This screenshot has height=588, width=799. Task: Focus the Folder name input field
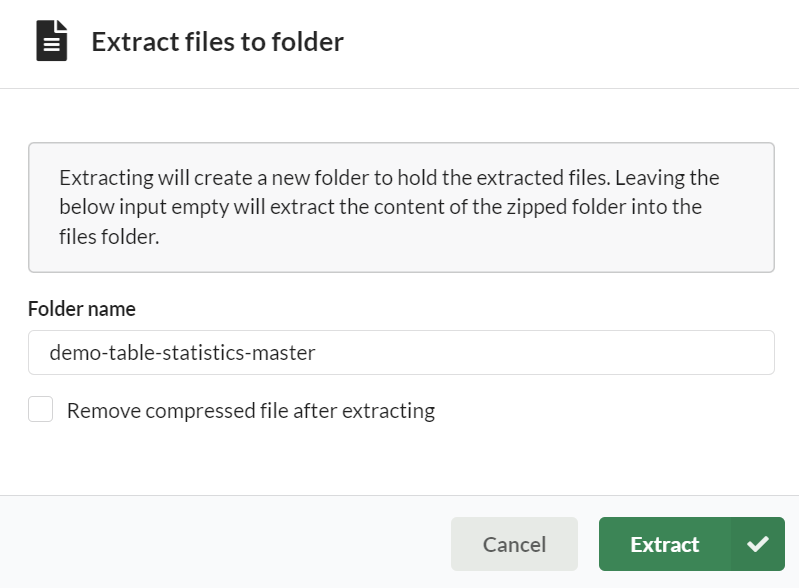(401, 352)
